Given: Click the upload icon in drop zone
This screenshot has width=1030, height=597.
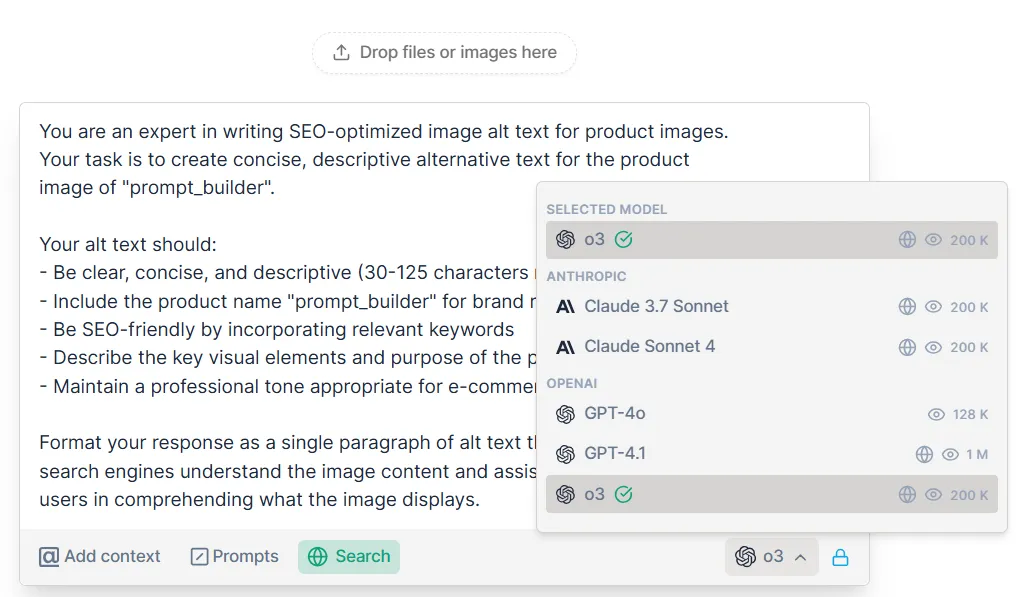Looking at the screenshot, I should [x=341, y=52].
